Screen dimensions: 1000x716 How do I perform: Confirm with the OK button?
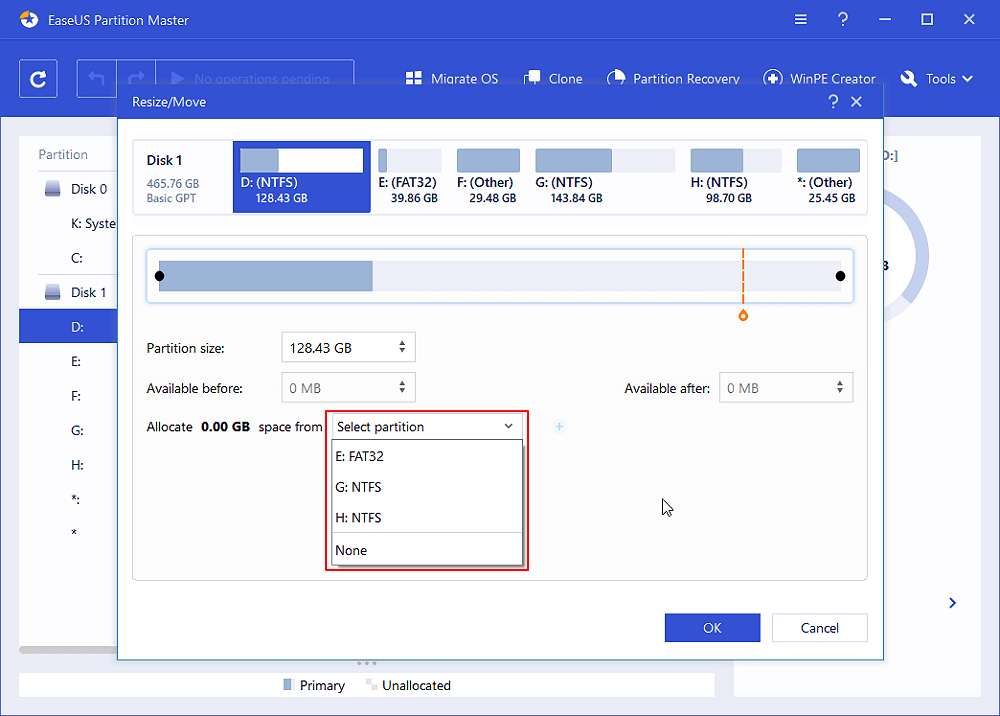(712, 628)
